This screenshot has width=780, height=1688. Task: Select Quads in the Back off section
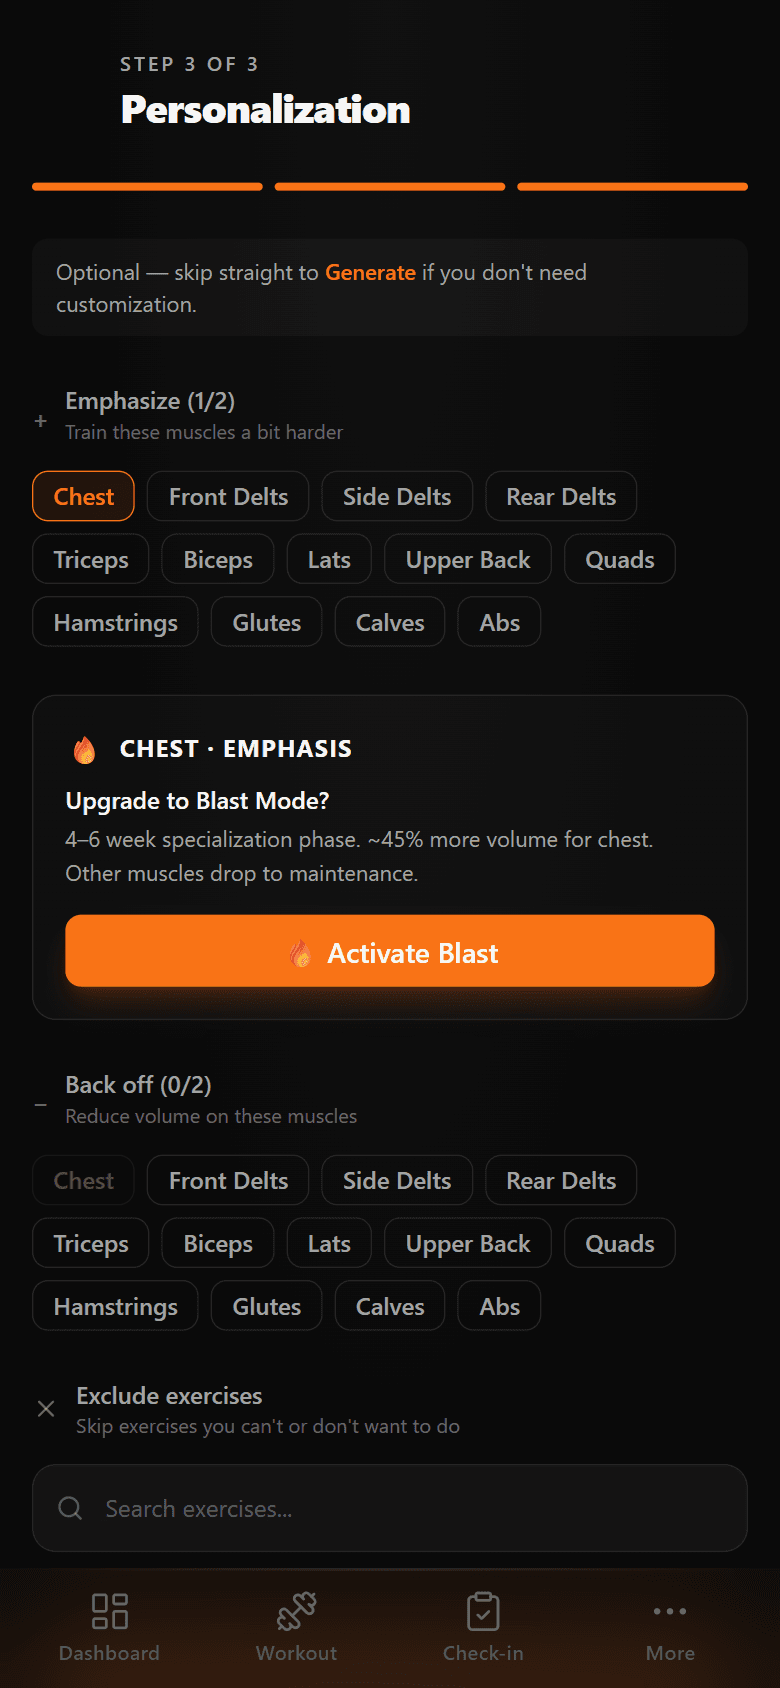pos(619,1243)
